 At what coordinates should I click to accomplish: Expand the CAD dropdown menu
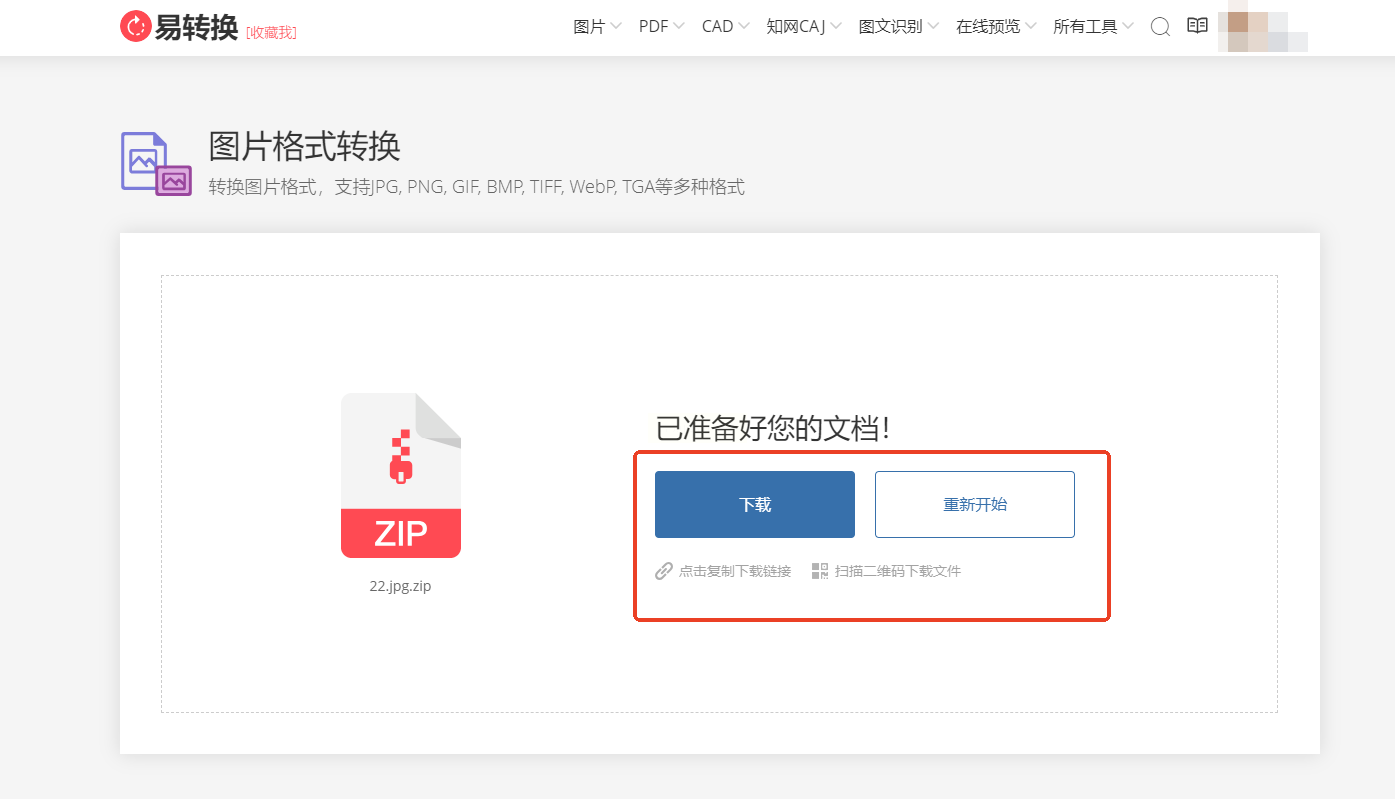[725, 27]
